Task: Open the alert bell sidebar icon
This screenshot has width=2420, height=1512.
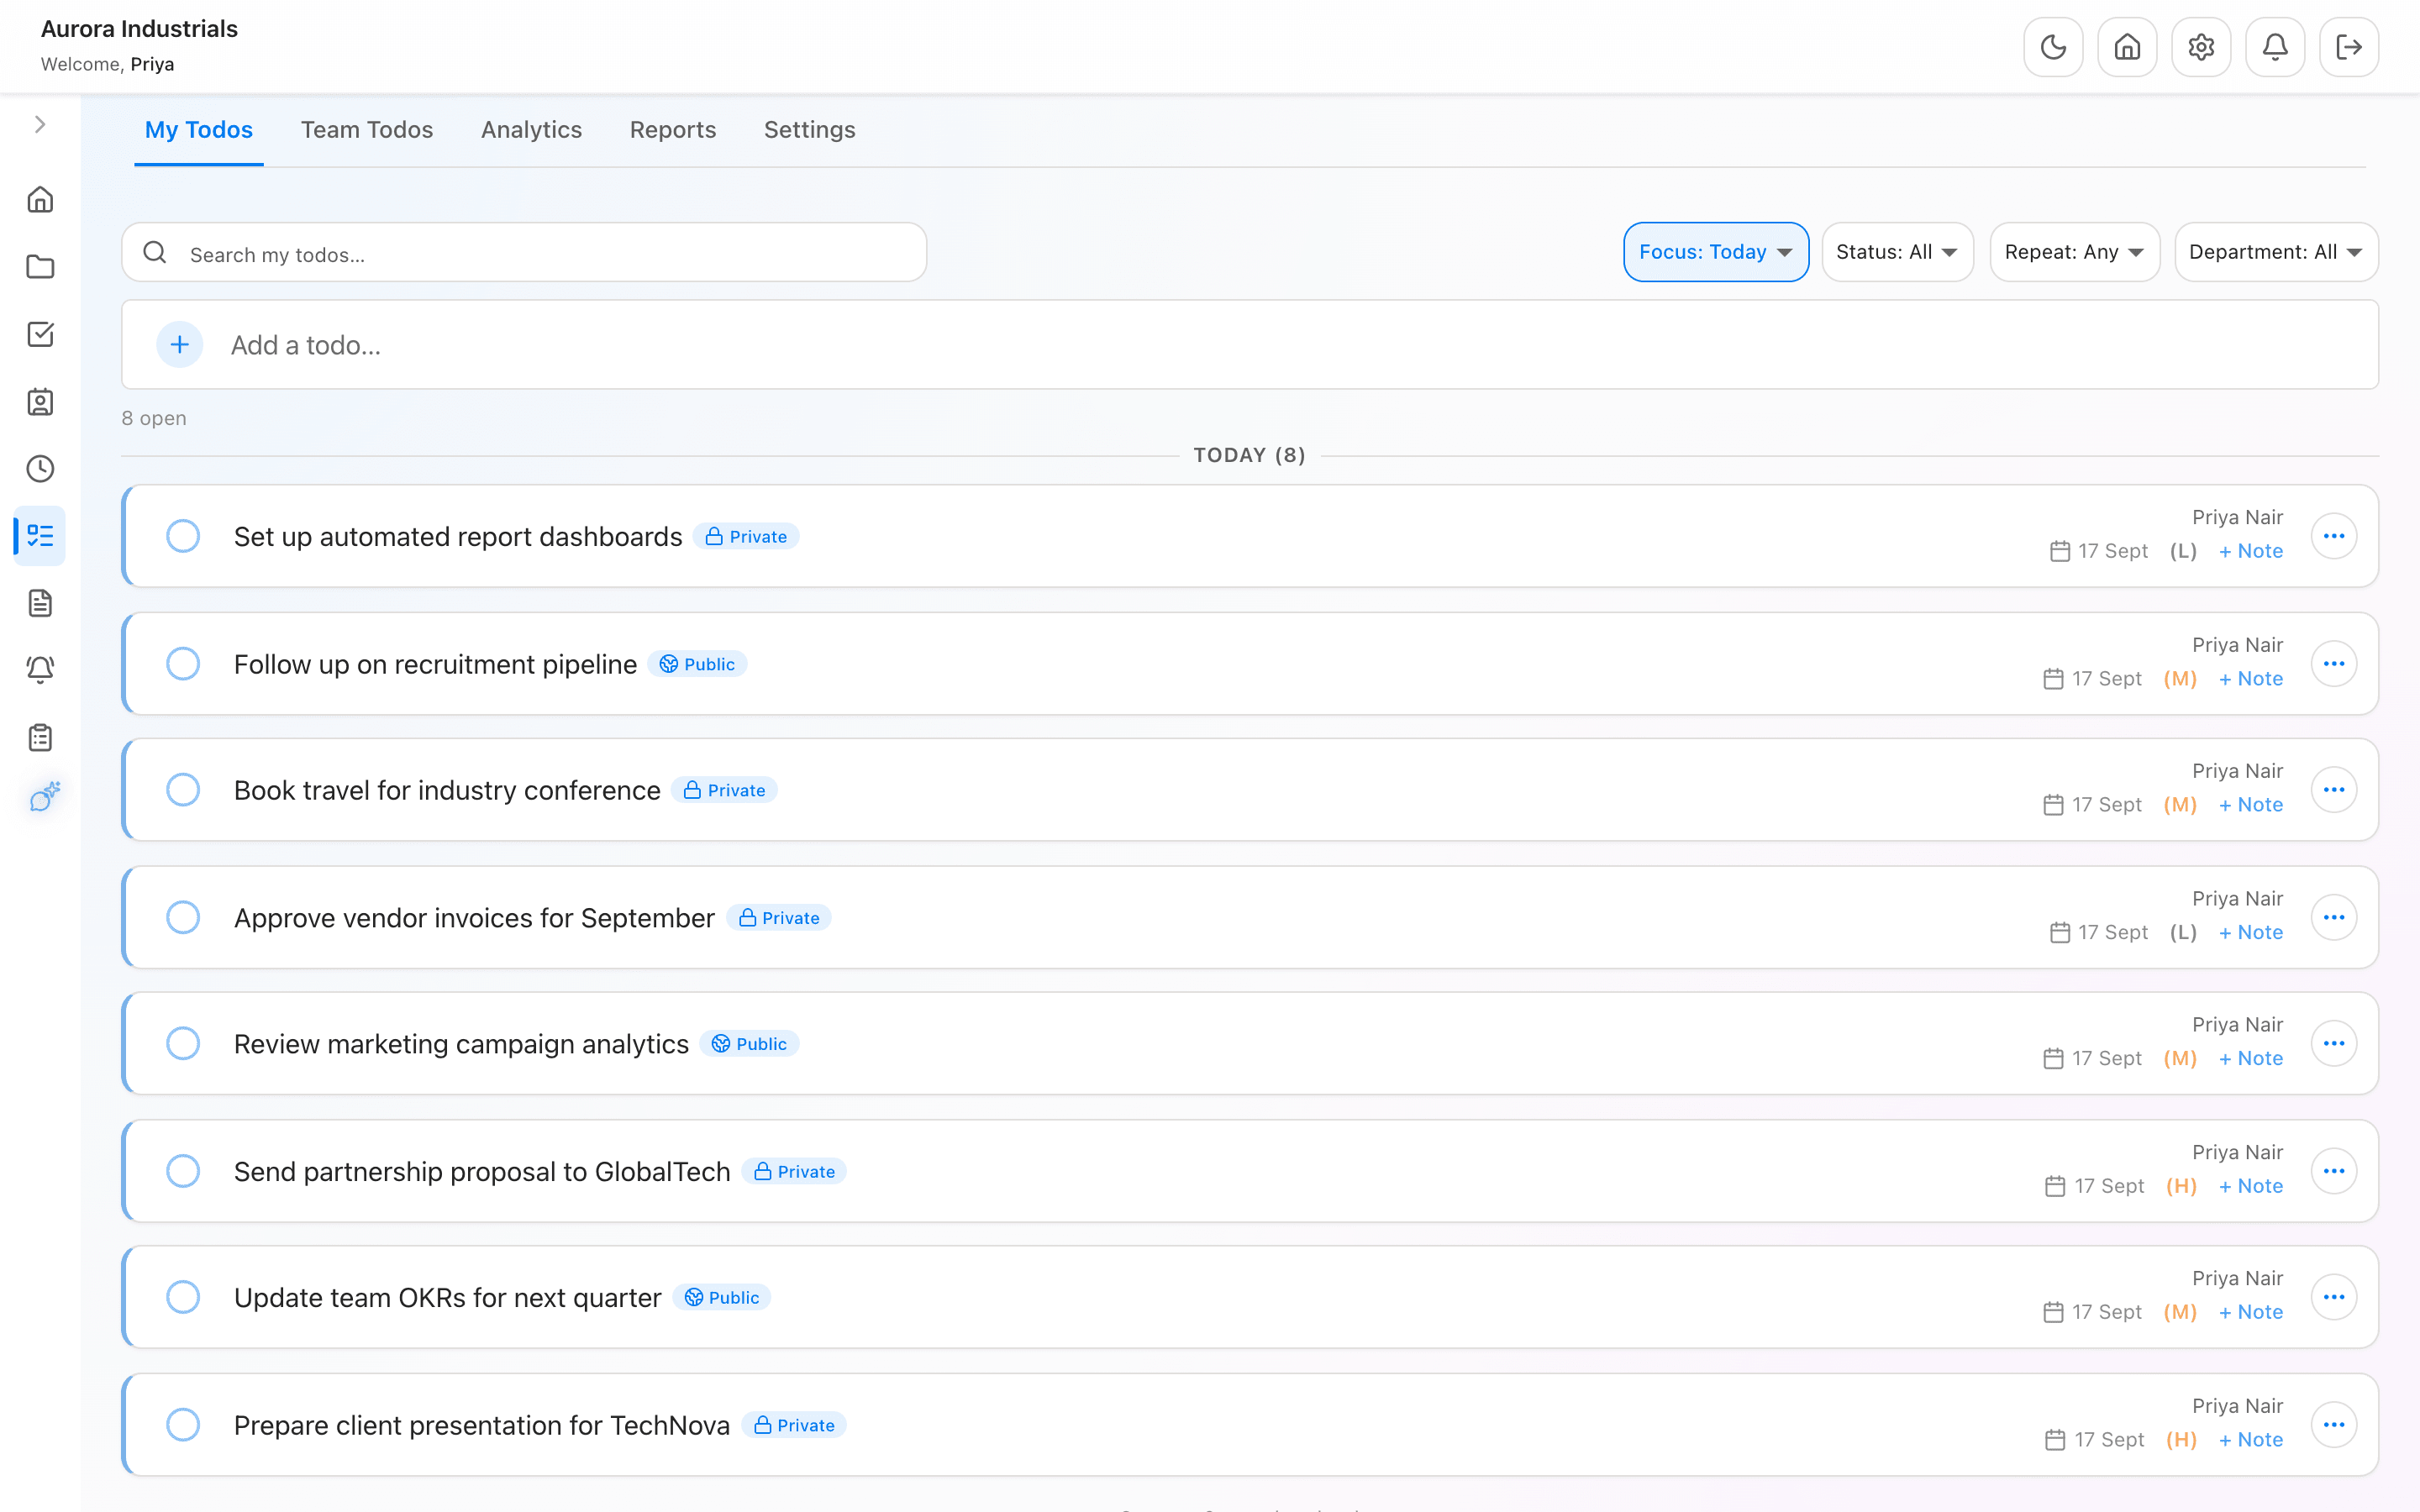Action: [40, 670]
